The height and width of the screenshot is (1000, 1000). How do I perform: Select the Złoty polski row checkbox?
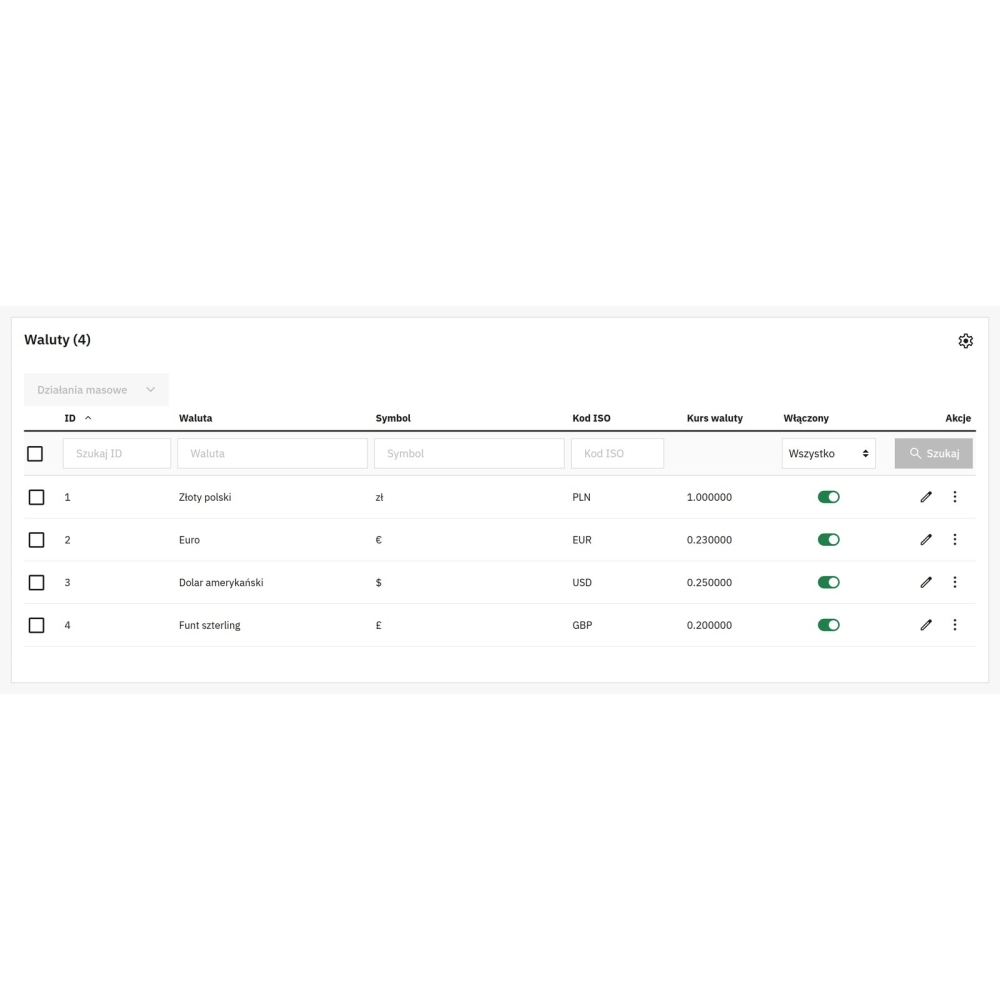tap(36, 497)
